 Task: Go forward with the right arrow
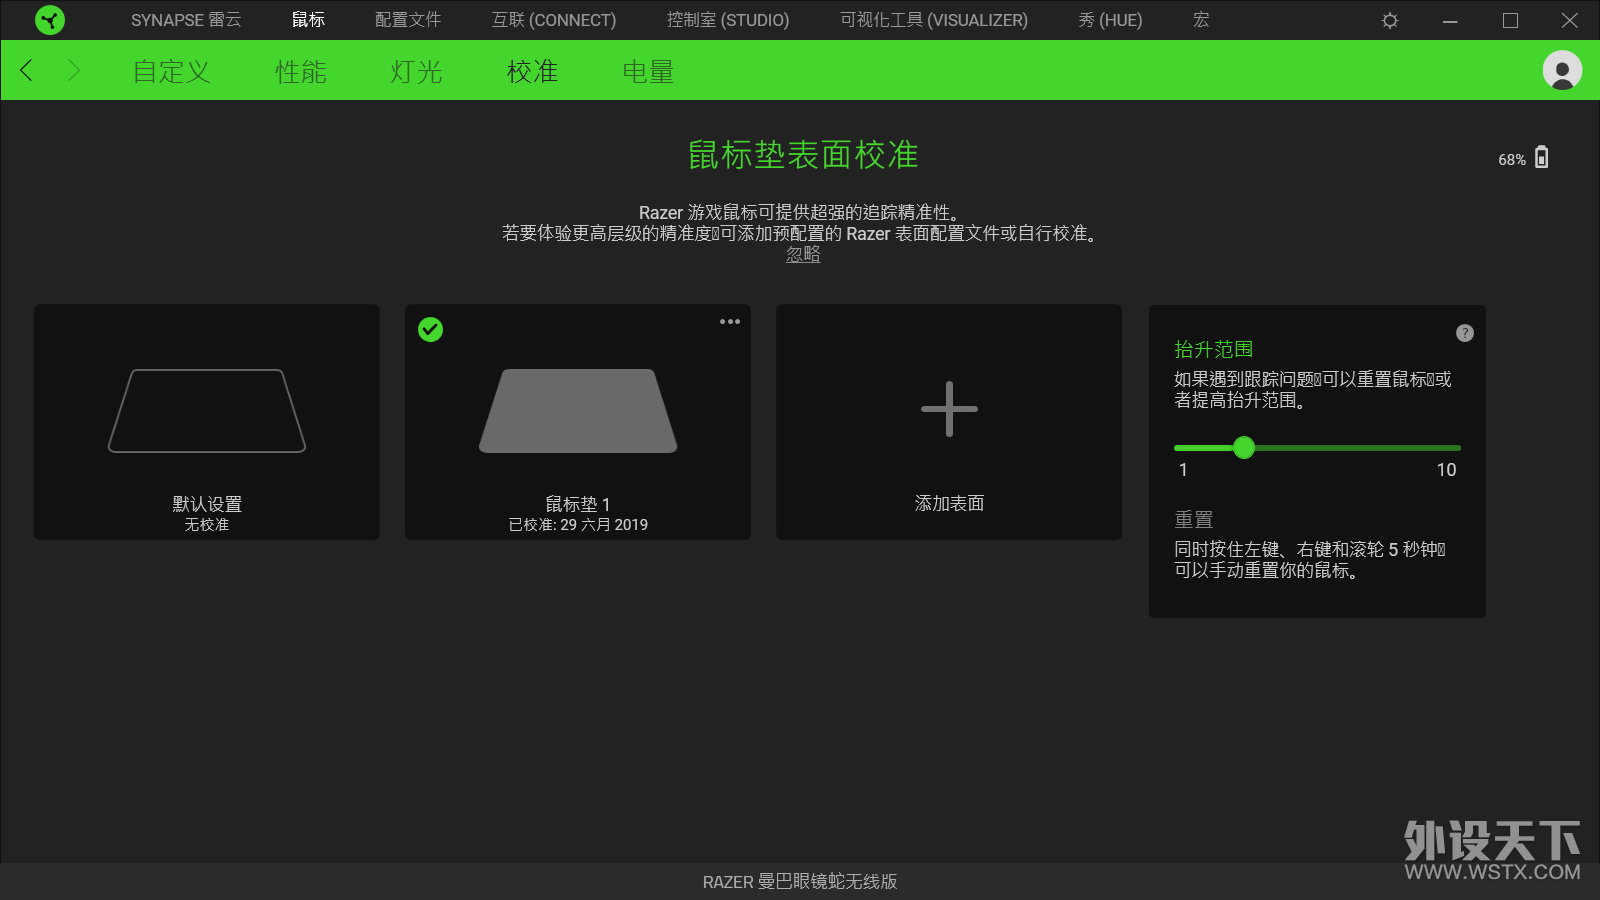pos(73,70)
